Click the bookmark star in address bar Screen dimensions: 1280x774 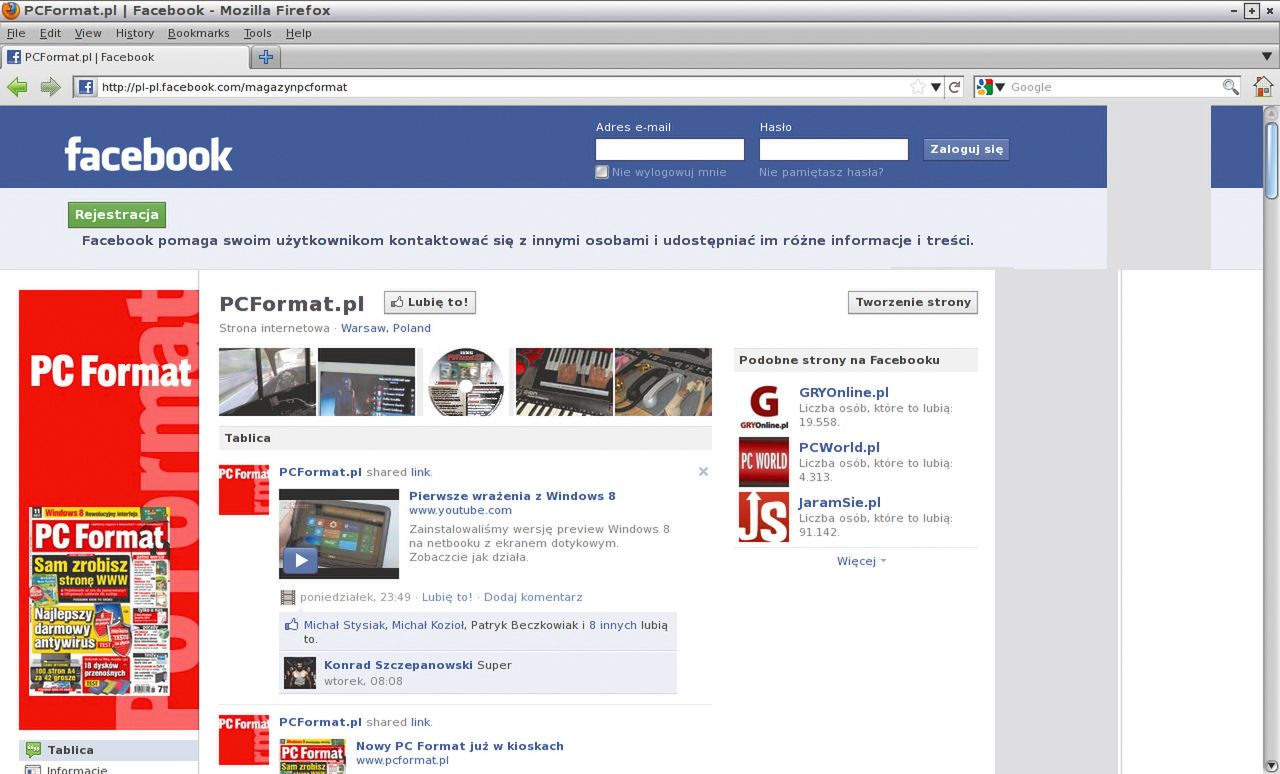tap(918, 87)
